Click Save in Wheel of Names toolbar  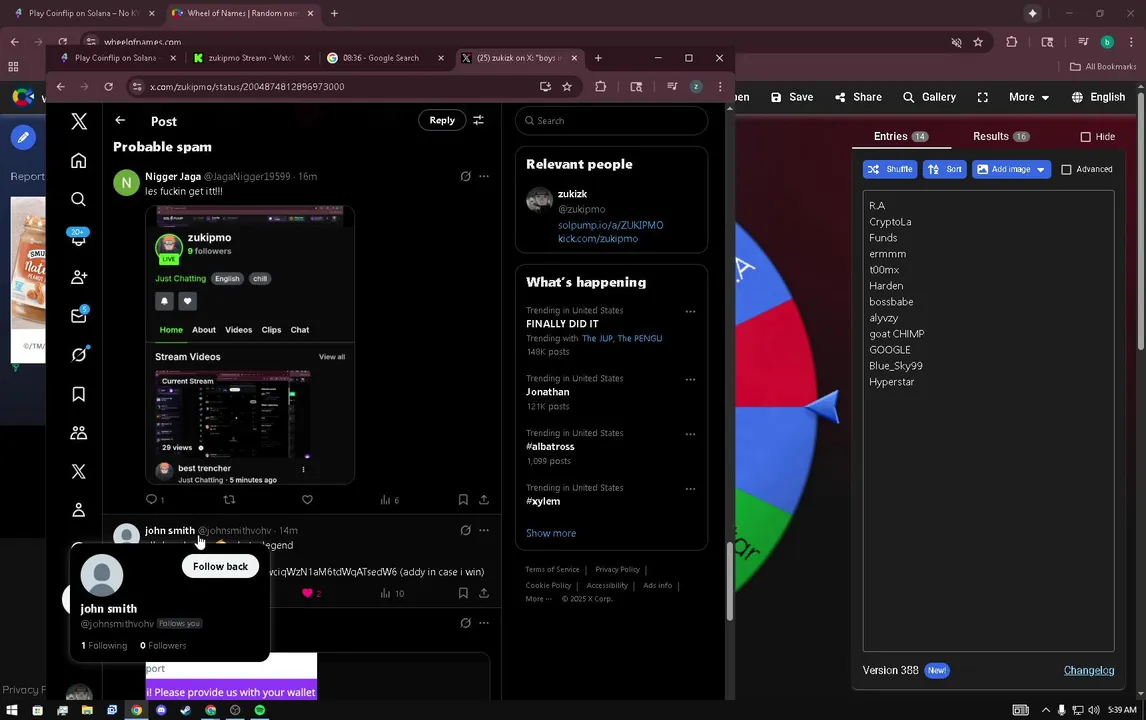(x=792, y=97)
